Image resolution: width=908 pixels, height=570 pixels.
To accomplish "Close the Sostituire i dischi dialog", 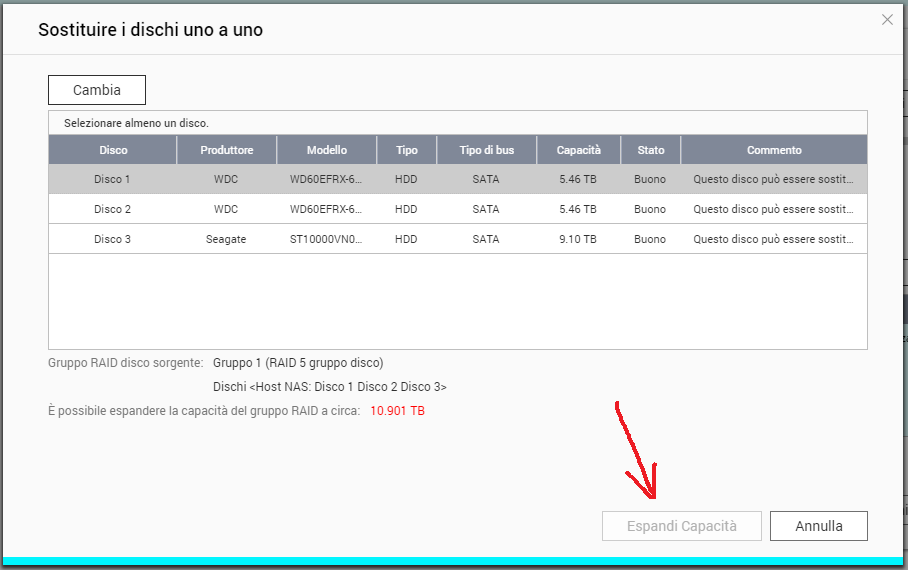I will [887, 20].
